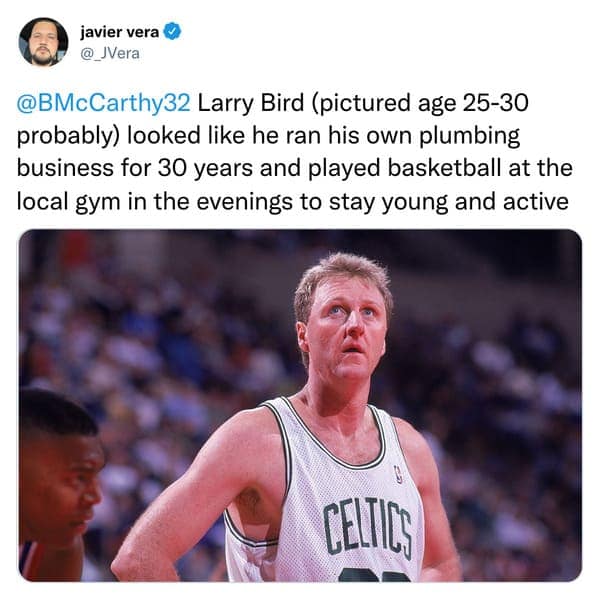The width and height of the screenshot is (599, 599).
Task: Open javier vera's profile avatar
Action: pos(43,42)
